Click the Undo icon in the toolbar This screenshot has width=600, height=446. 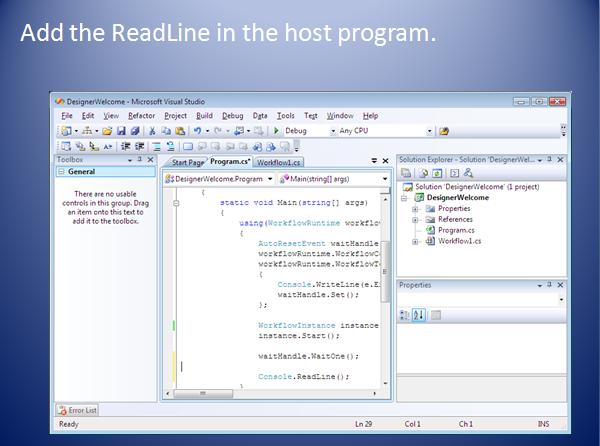click(198, 130)
